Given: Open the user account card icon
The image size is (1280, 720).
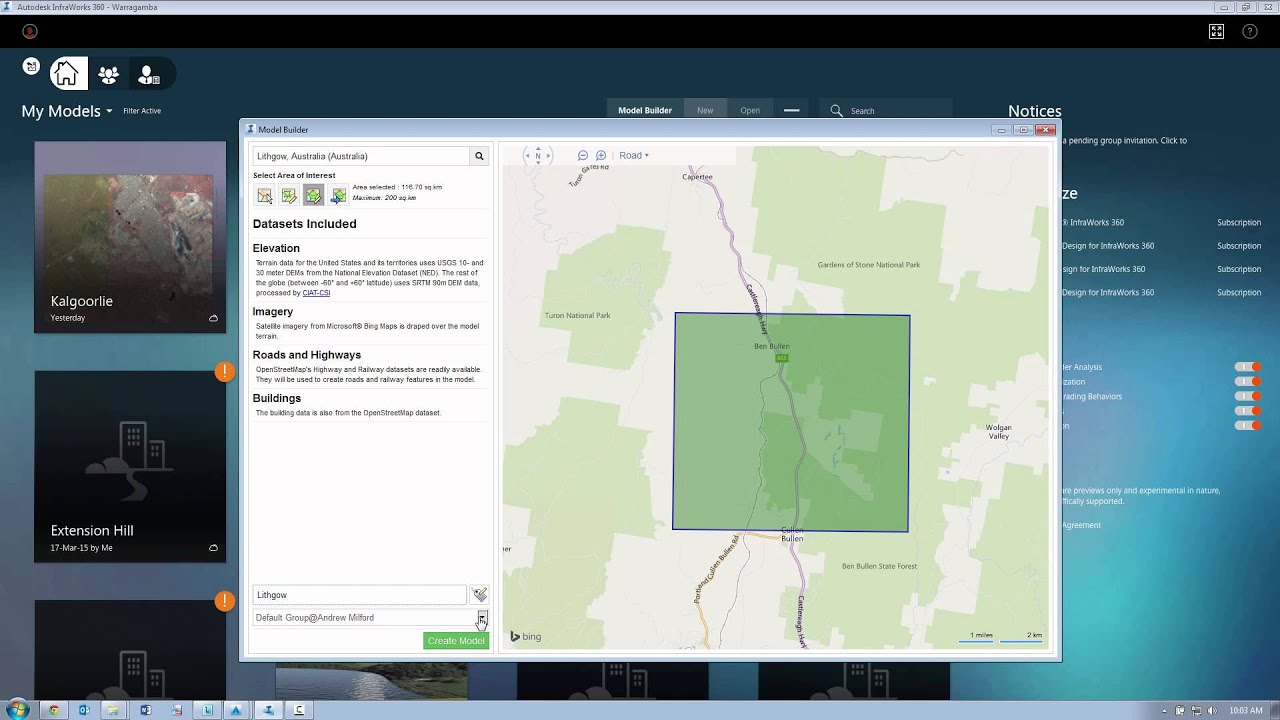Looking at the screenshot, I should (148, 75).
